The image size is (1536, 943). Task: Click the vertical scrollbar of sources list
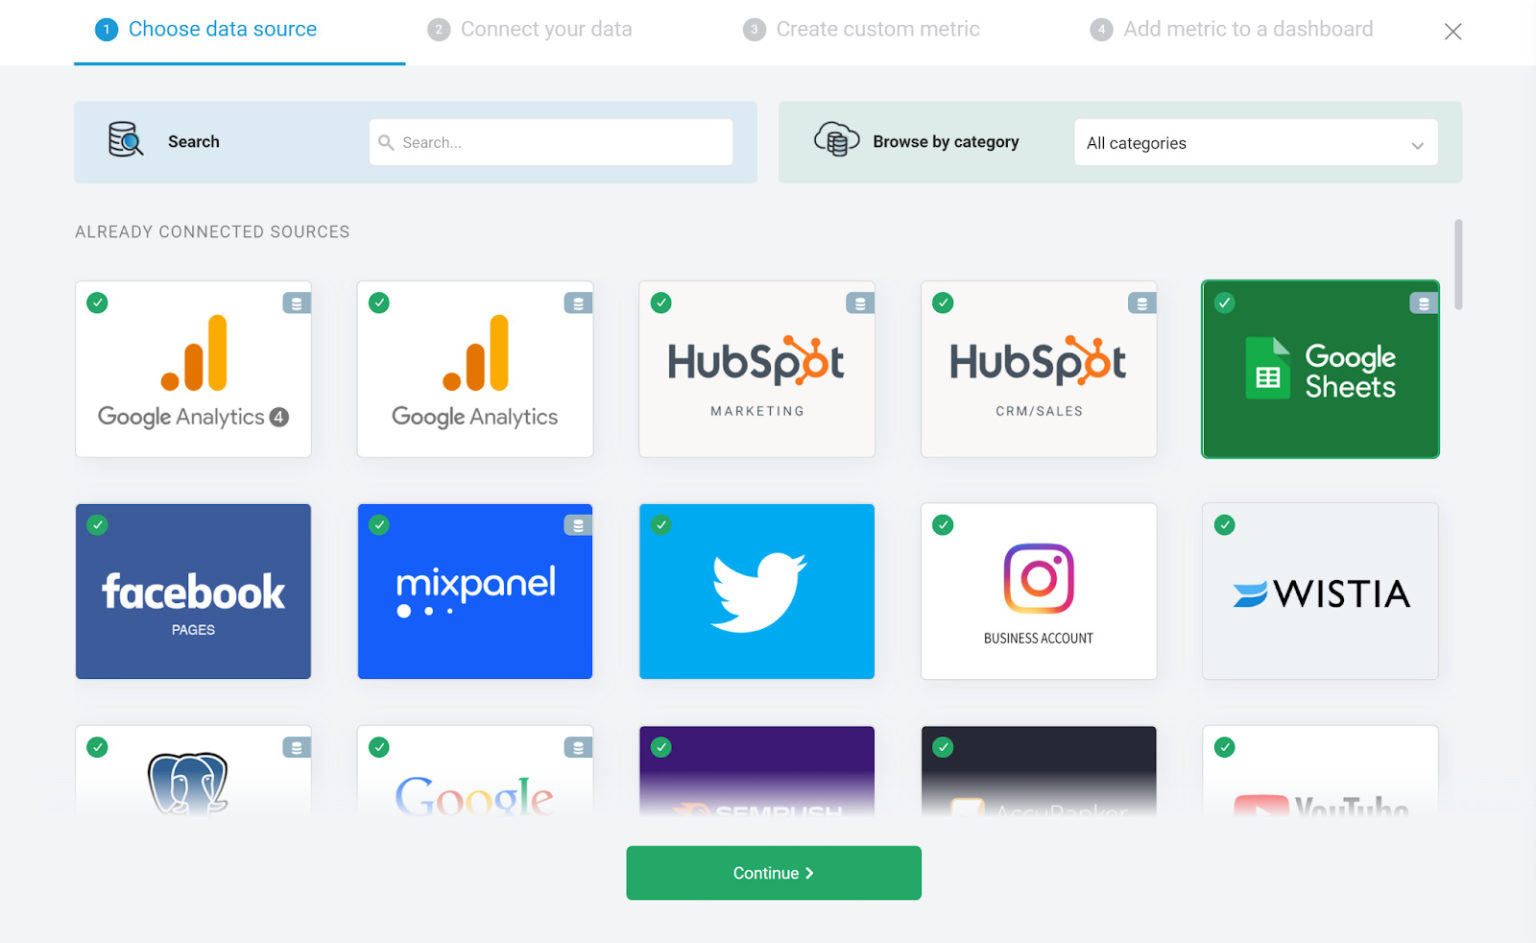click(x=1458, y=265)
